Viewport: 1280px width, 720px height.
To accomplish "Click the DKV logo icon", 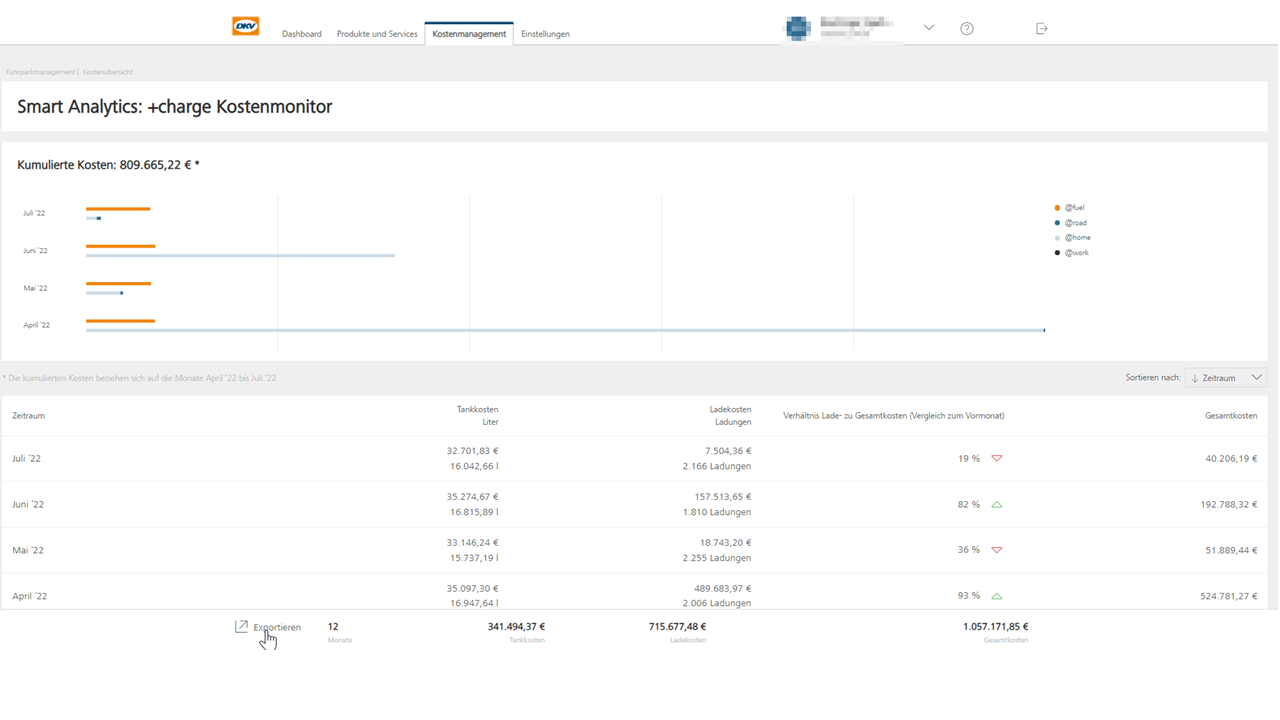I will click(245, 27).
